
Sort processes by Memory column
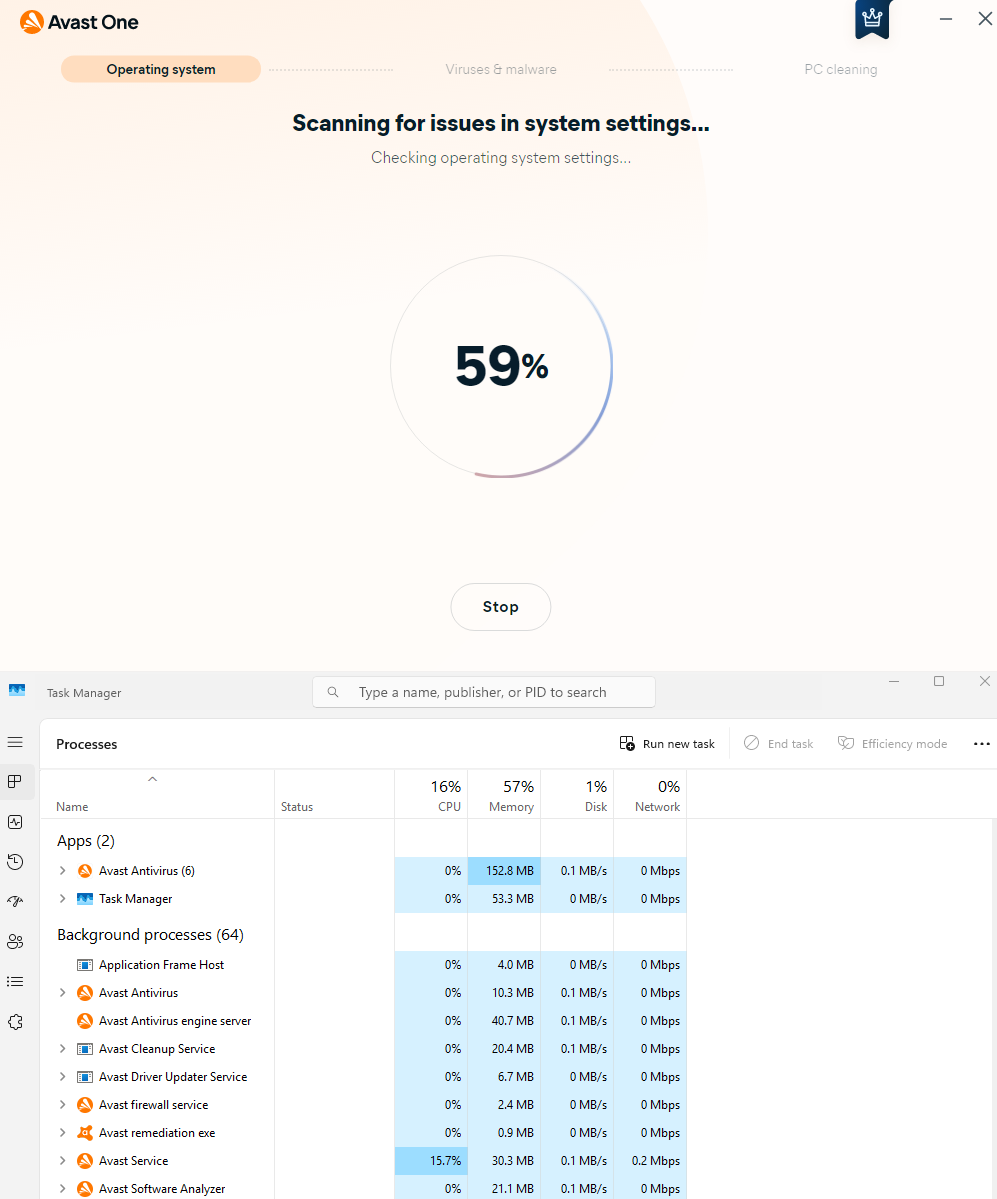pos(504,795)
